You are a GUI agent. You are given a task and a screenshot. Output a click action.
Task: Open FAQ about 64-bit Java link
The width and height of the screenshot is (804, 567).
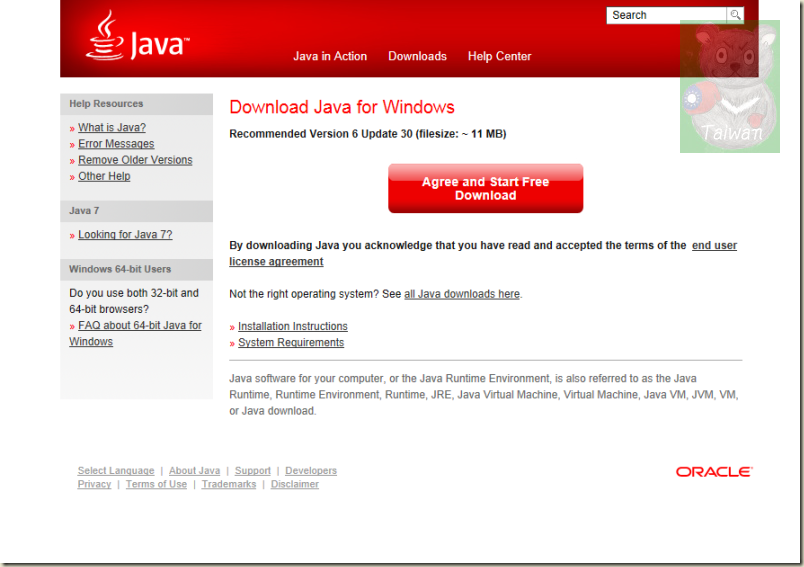point(135,333)
